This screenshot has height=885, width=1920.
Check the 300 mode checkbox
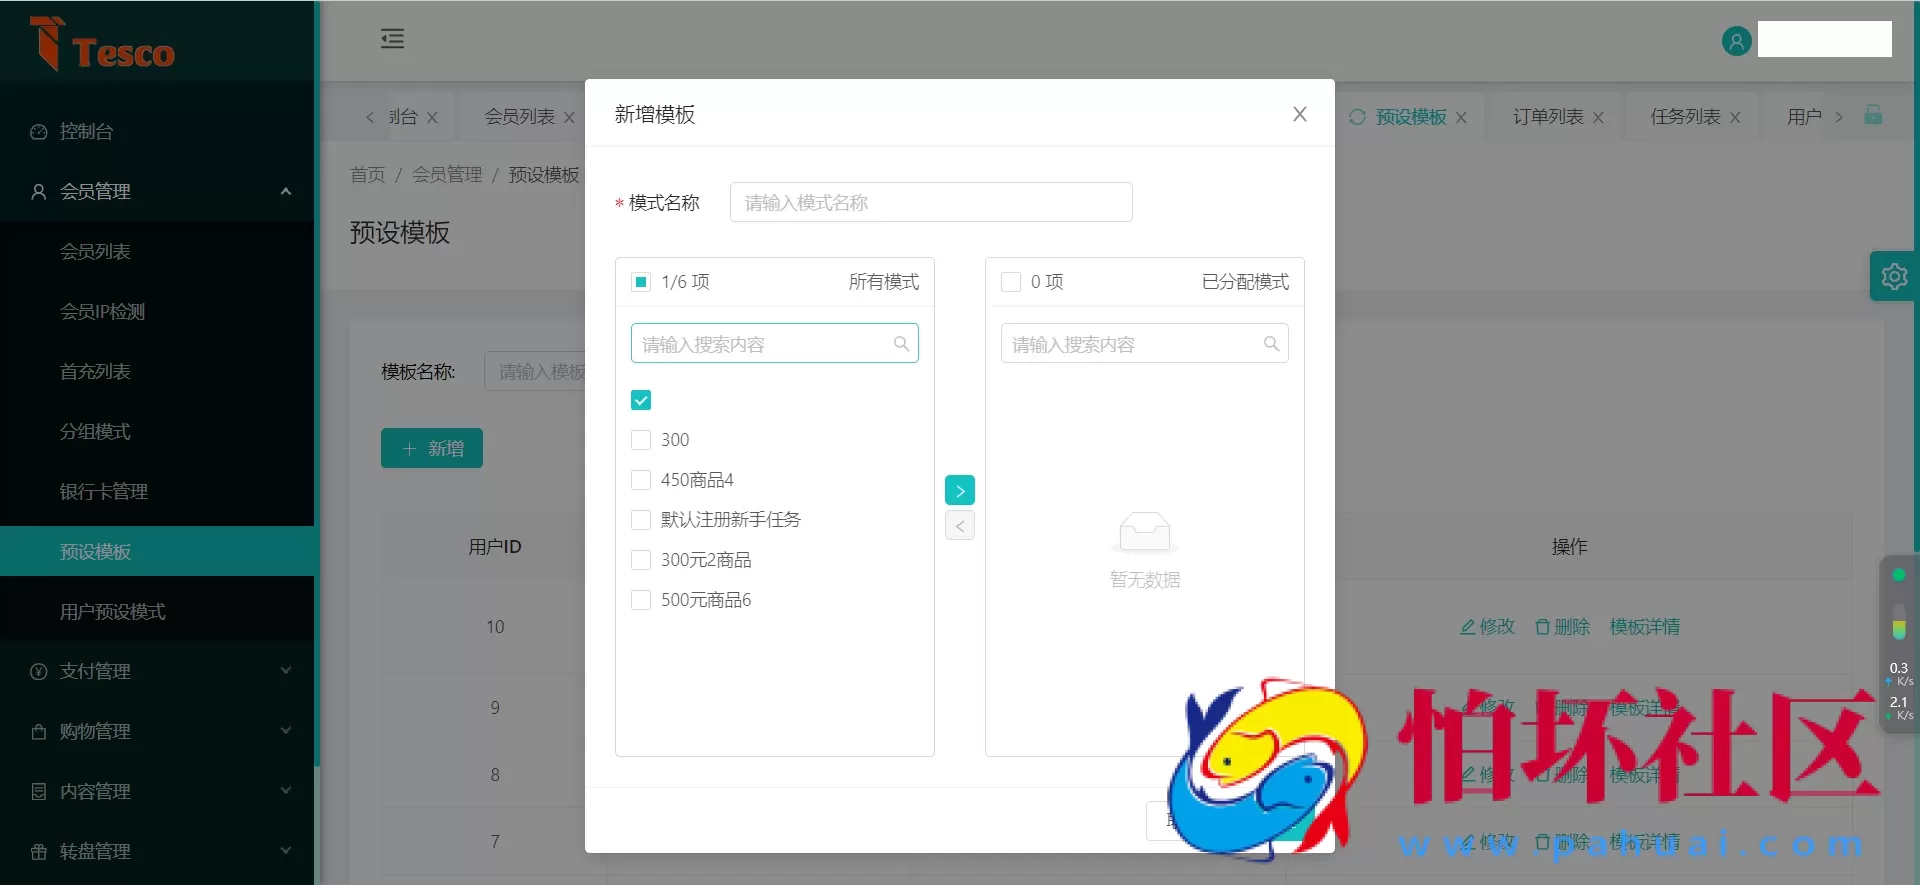(641, 440)
